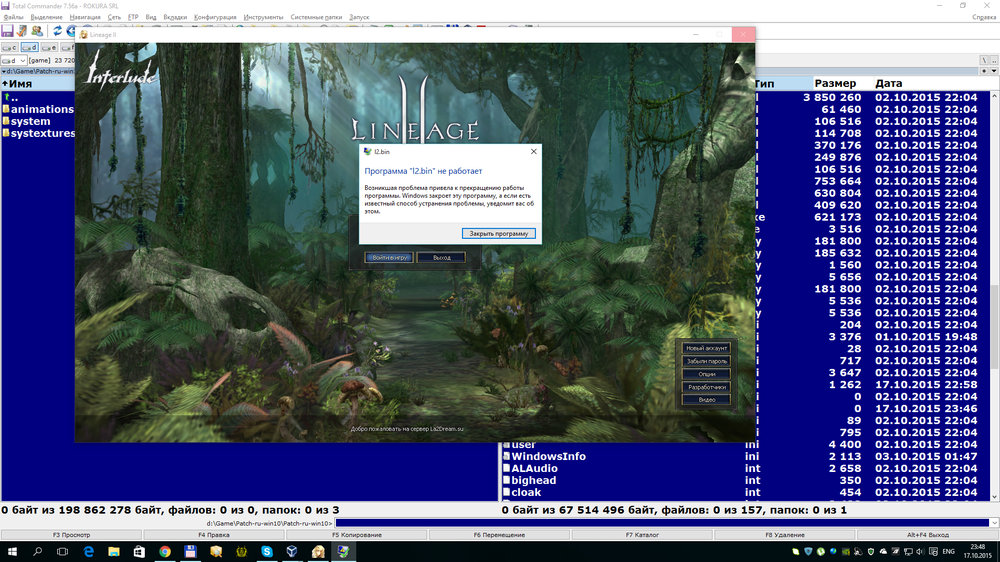
Task: Sort files by the Размер column
Action: point(834,84)
